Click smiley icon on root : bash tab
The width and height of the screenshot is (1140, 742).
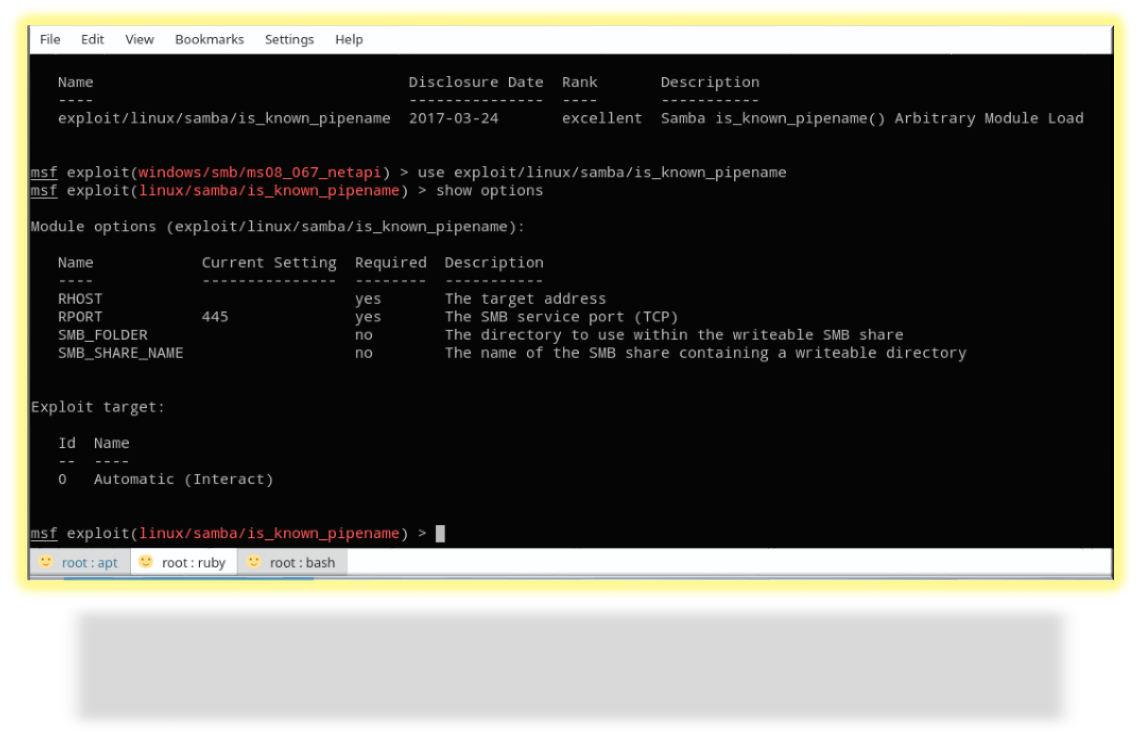[253, 561]
